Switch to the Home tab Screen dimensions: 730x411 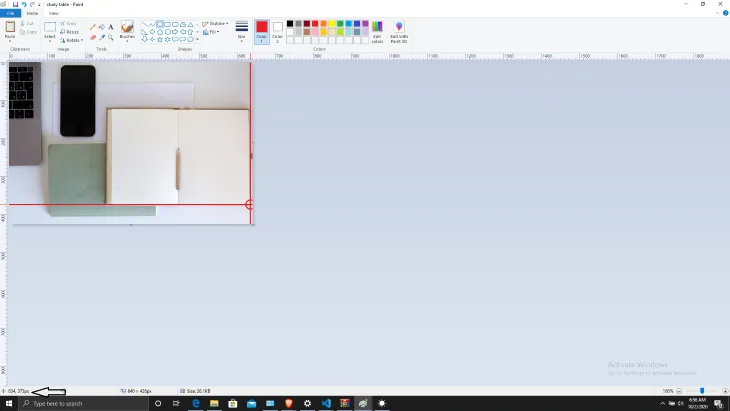click(x=32, y=13)
